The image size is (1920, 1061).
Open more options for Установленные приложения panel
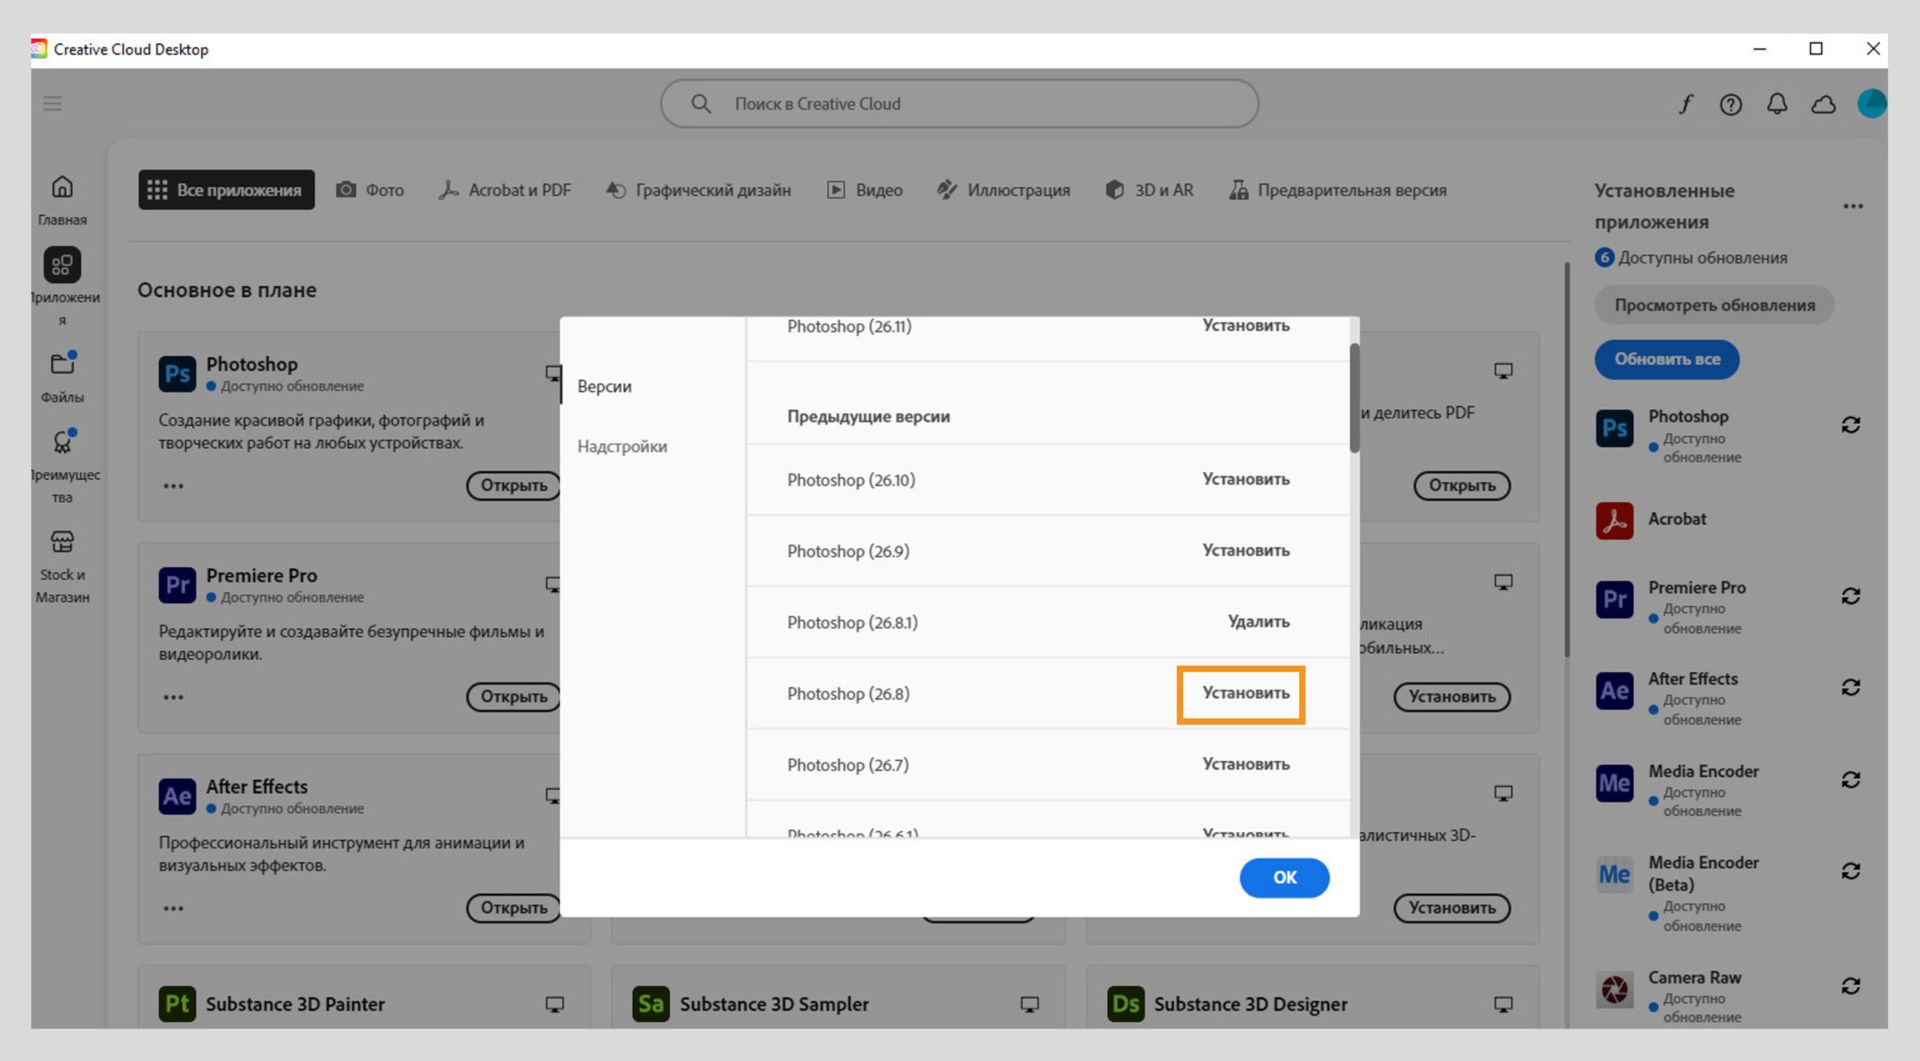(x=1853, y=206)
